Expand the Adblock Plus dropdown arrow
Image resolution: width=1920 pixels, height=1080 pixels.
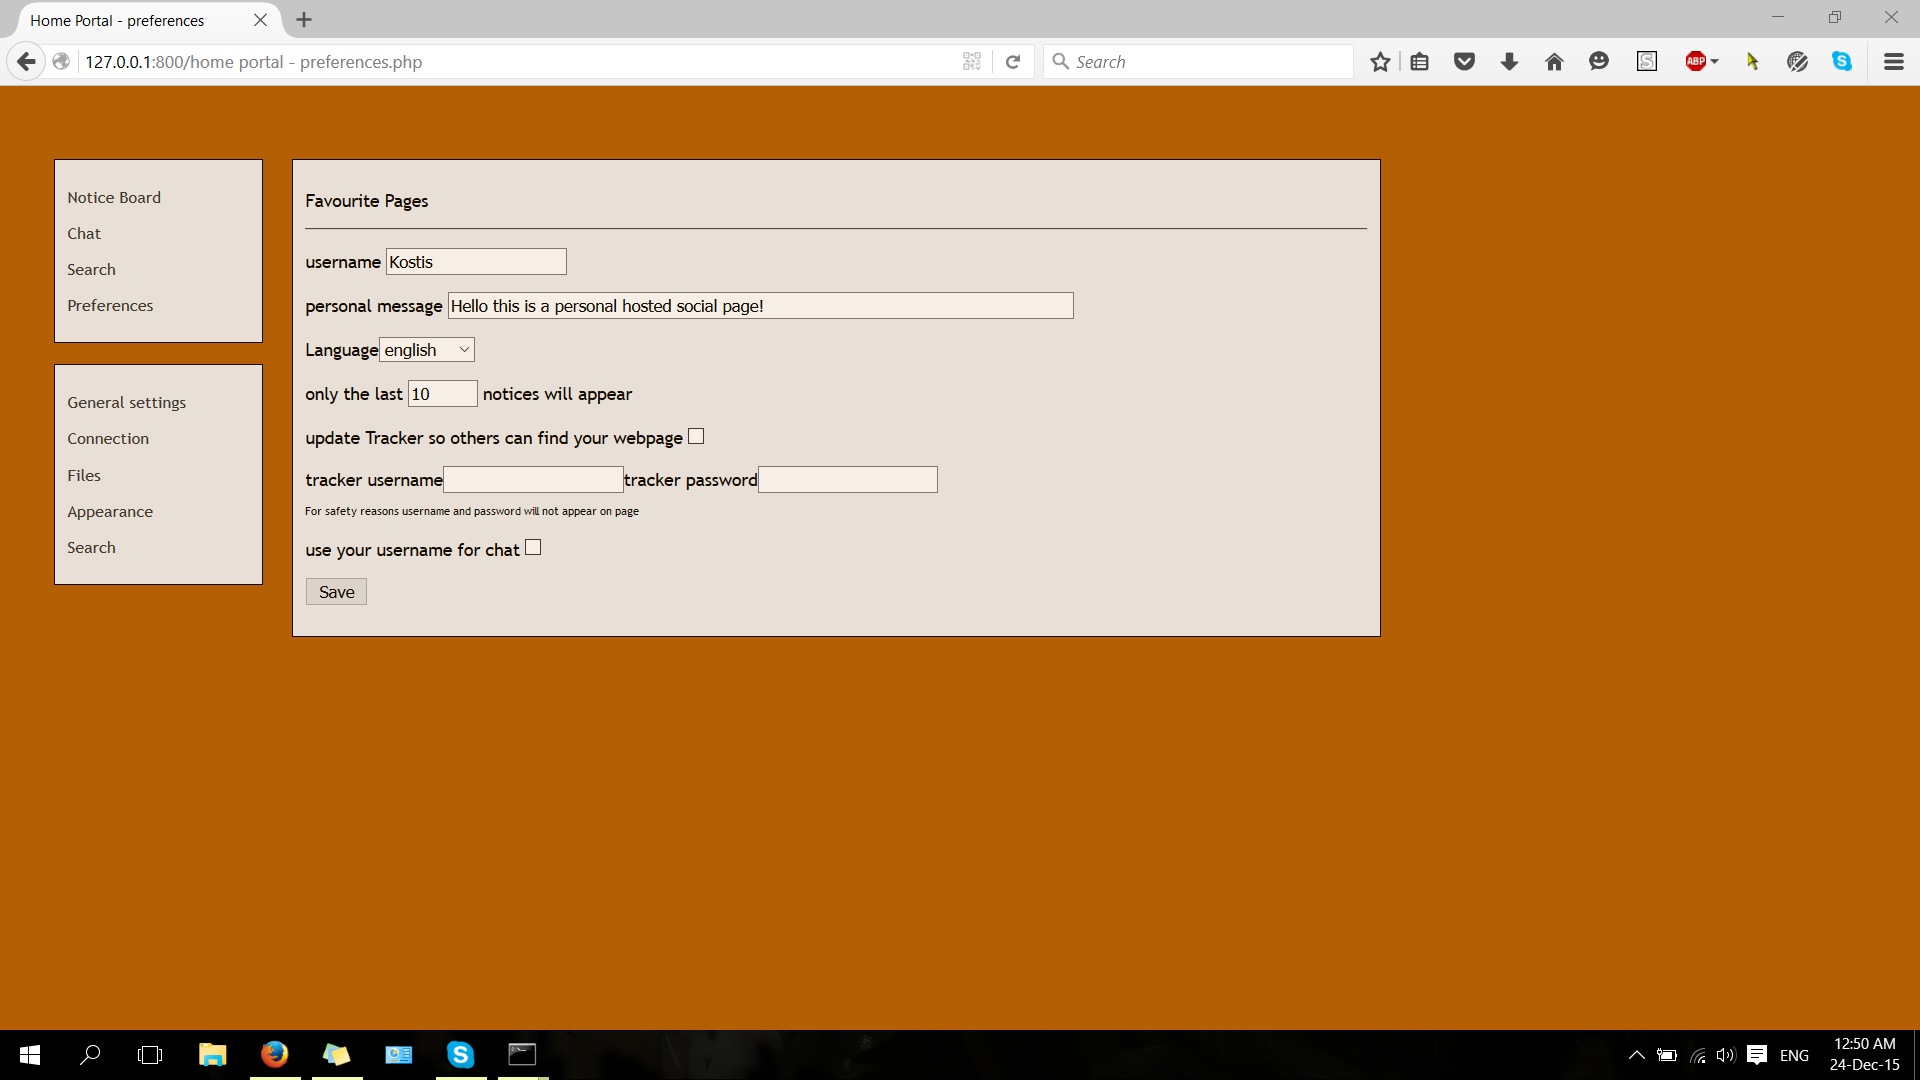tap(1714, 61)
